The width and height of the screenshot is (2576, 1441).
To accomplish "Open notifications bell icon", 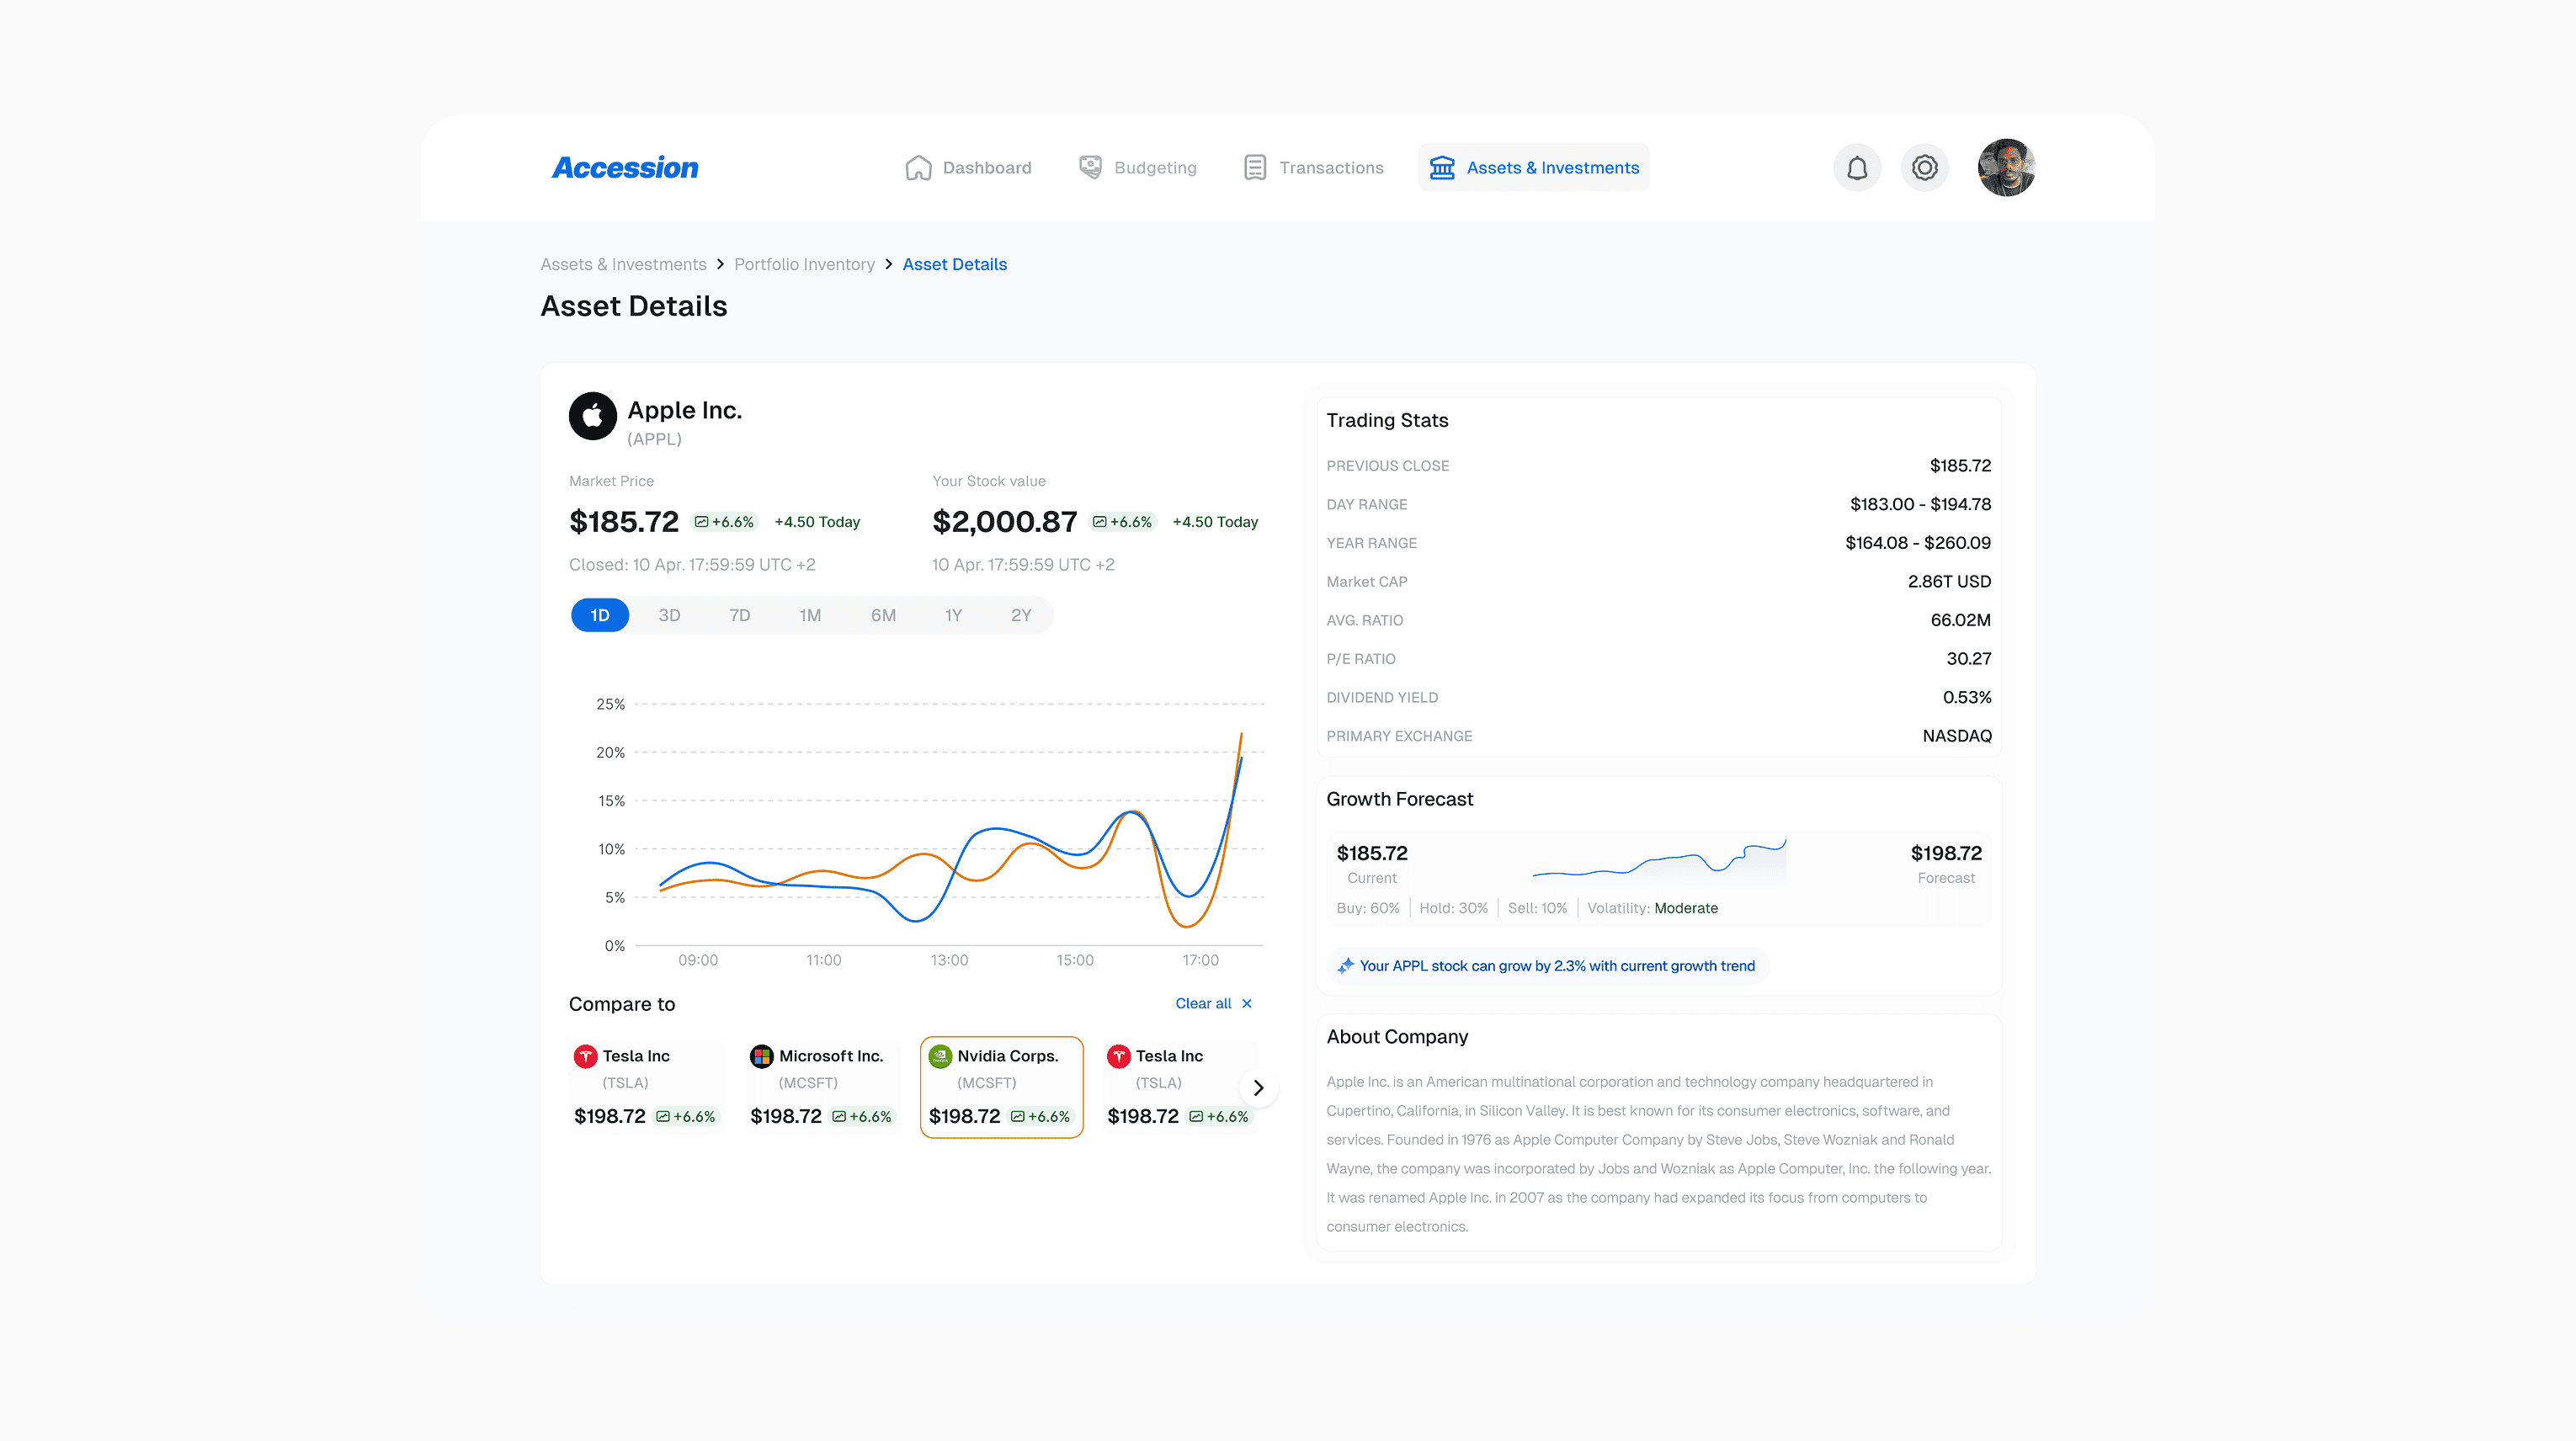I will click(x=1856, y=168).
